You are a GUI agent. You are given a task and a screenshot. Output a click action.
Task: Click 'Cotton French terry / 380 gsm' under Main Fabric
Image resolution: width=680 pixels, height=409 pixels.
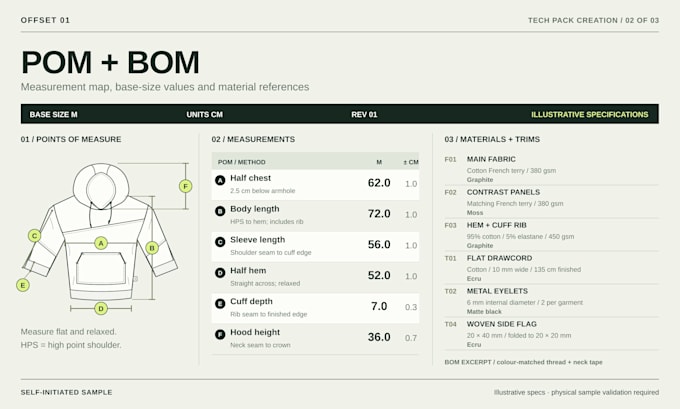[x=511, y=170]
